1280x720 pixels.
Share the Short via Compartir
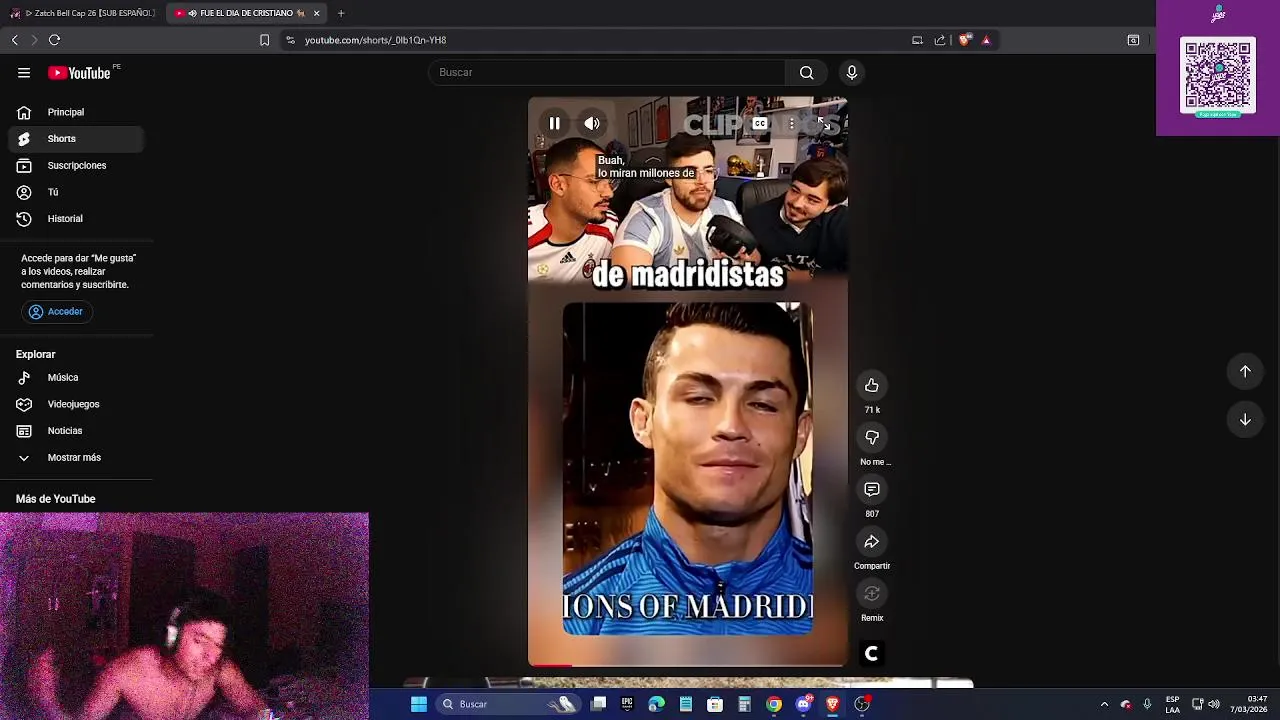coord(872,542)
